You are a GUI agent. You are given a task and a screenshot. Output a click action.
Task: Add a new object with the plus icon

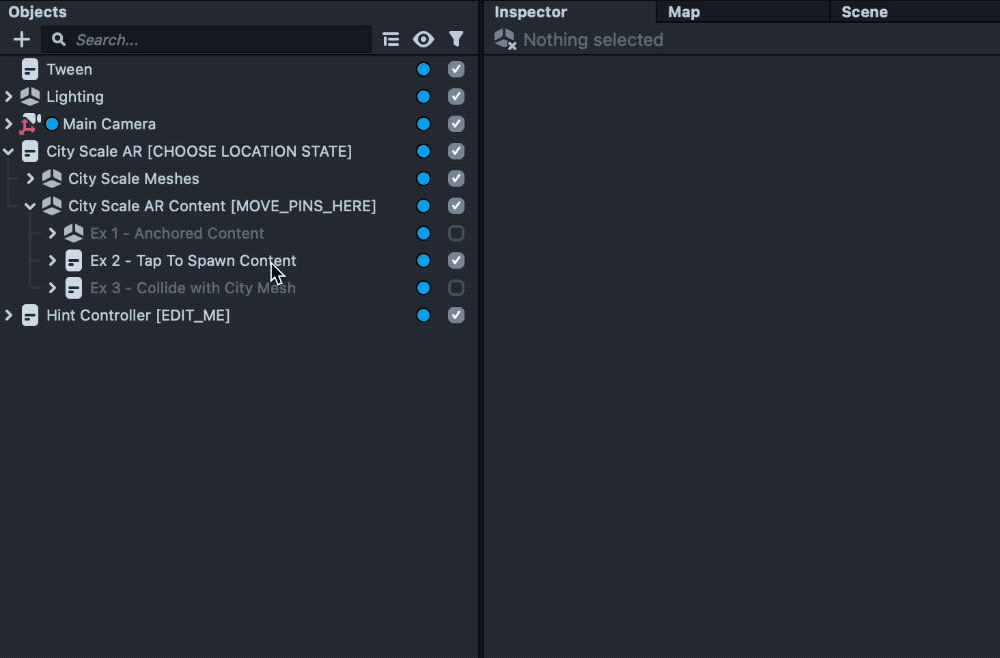(21, 39)
